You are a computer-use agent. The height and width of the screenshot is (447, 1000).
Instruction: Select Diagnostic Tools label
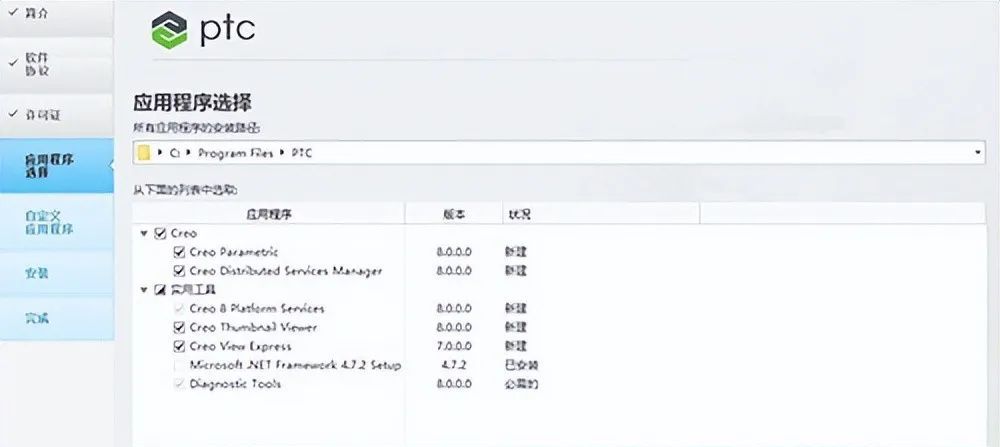pyautogui.click(x=235, y=384)
